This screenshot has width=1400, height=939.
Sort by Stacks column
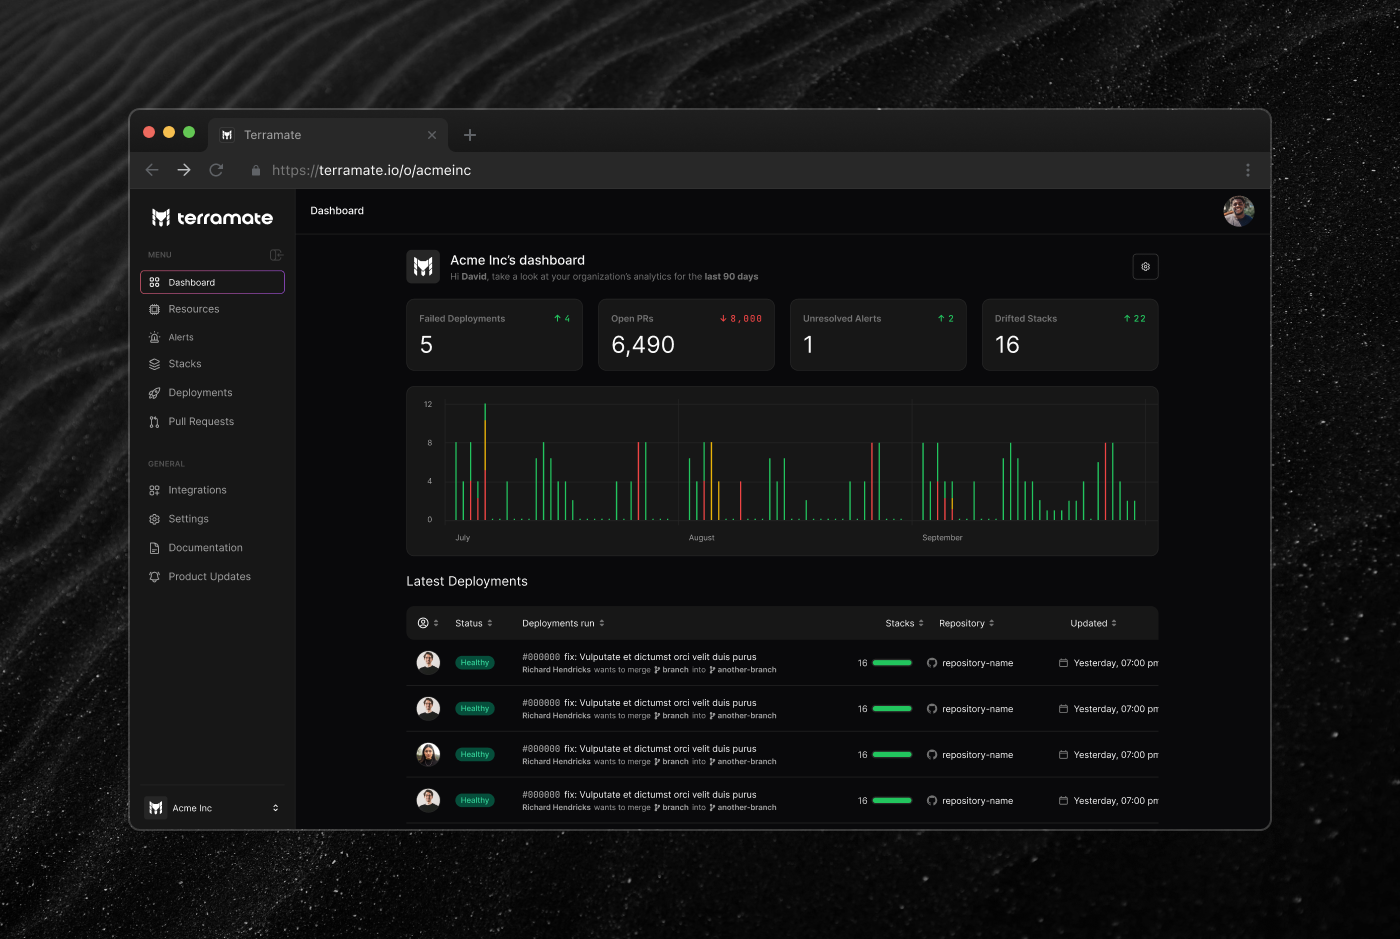[904, 623]
